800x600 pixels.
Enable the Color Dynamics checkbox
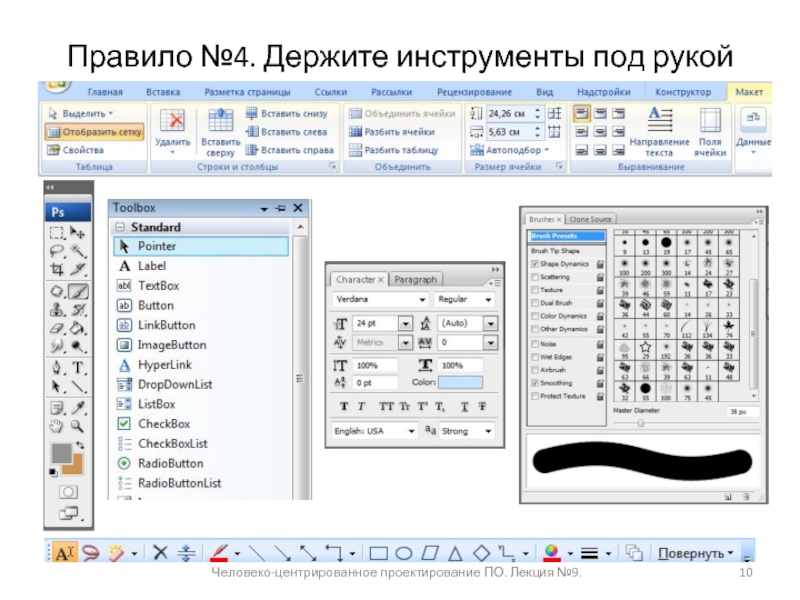click(535, 316)
